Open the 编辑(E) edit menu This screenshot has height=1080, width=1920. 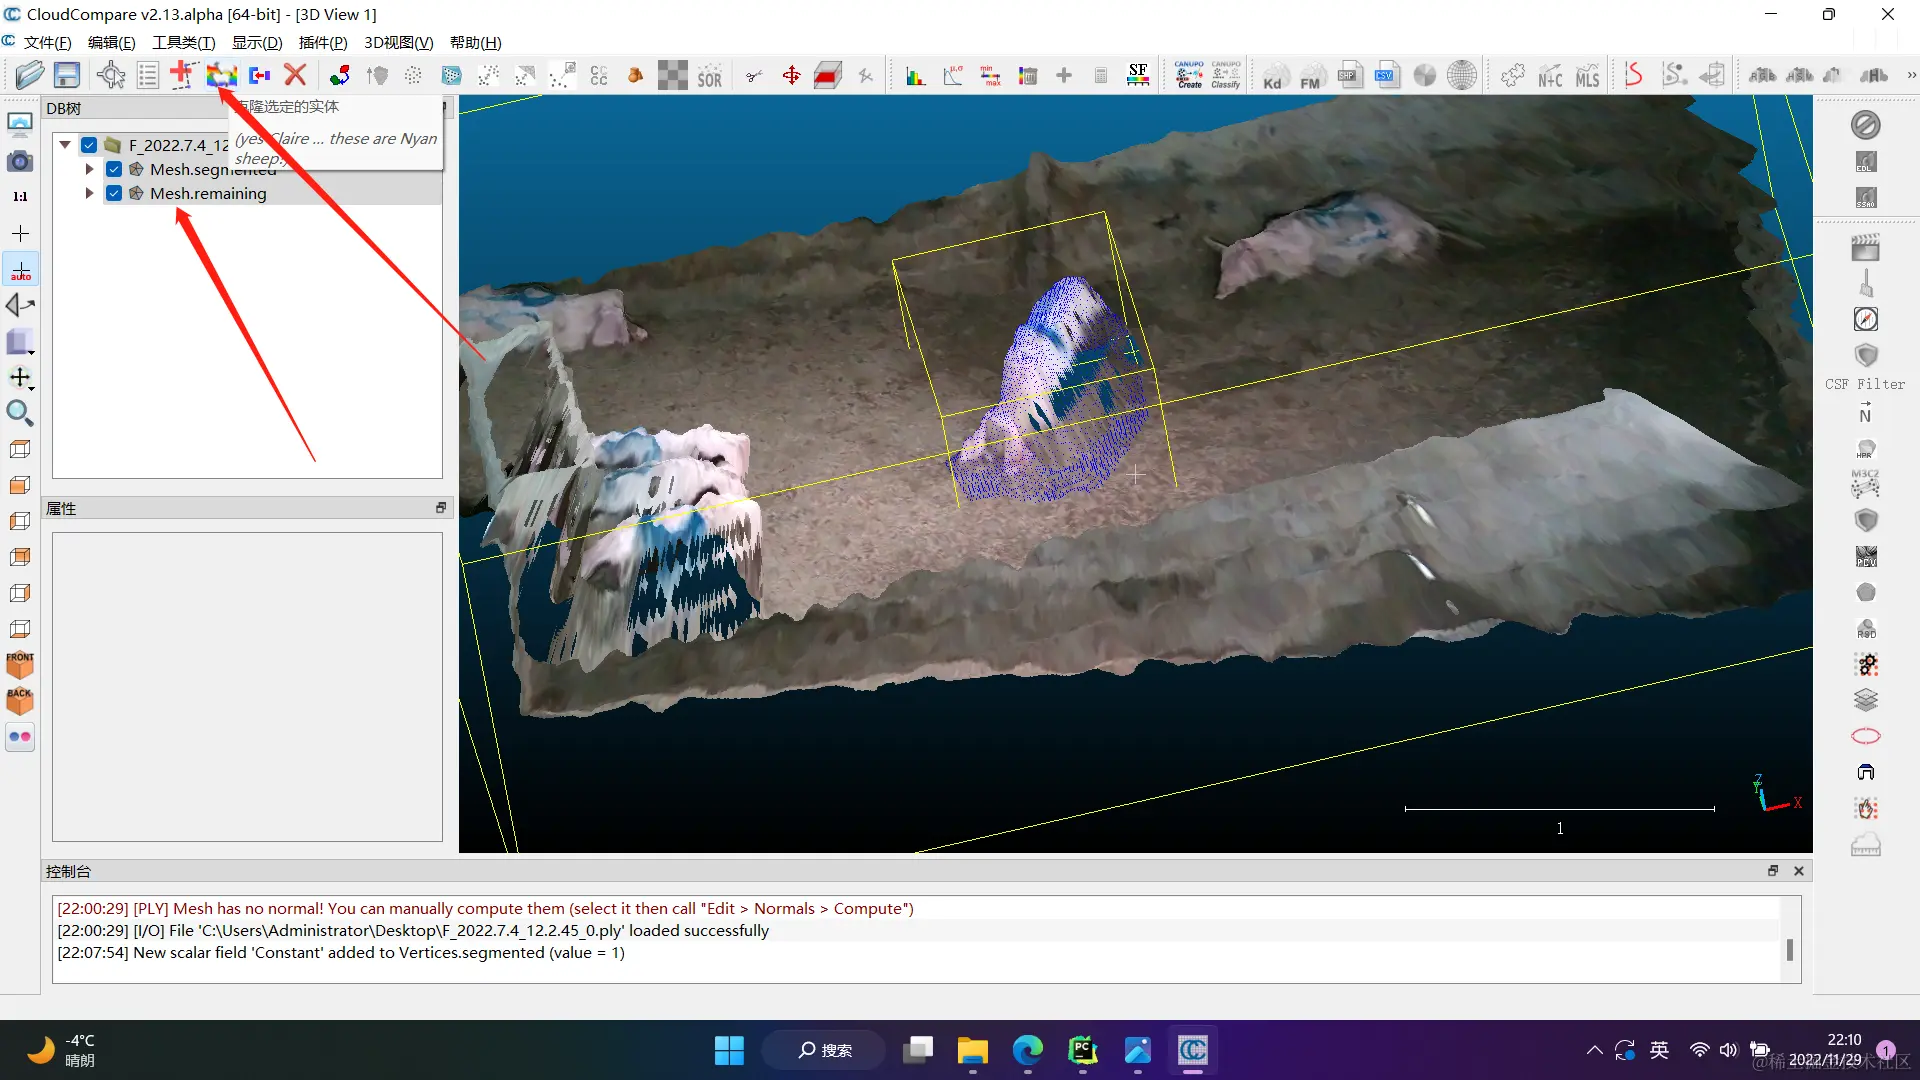(x=111, y=42)
